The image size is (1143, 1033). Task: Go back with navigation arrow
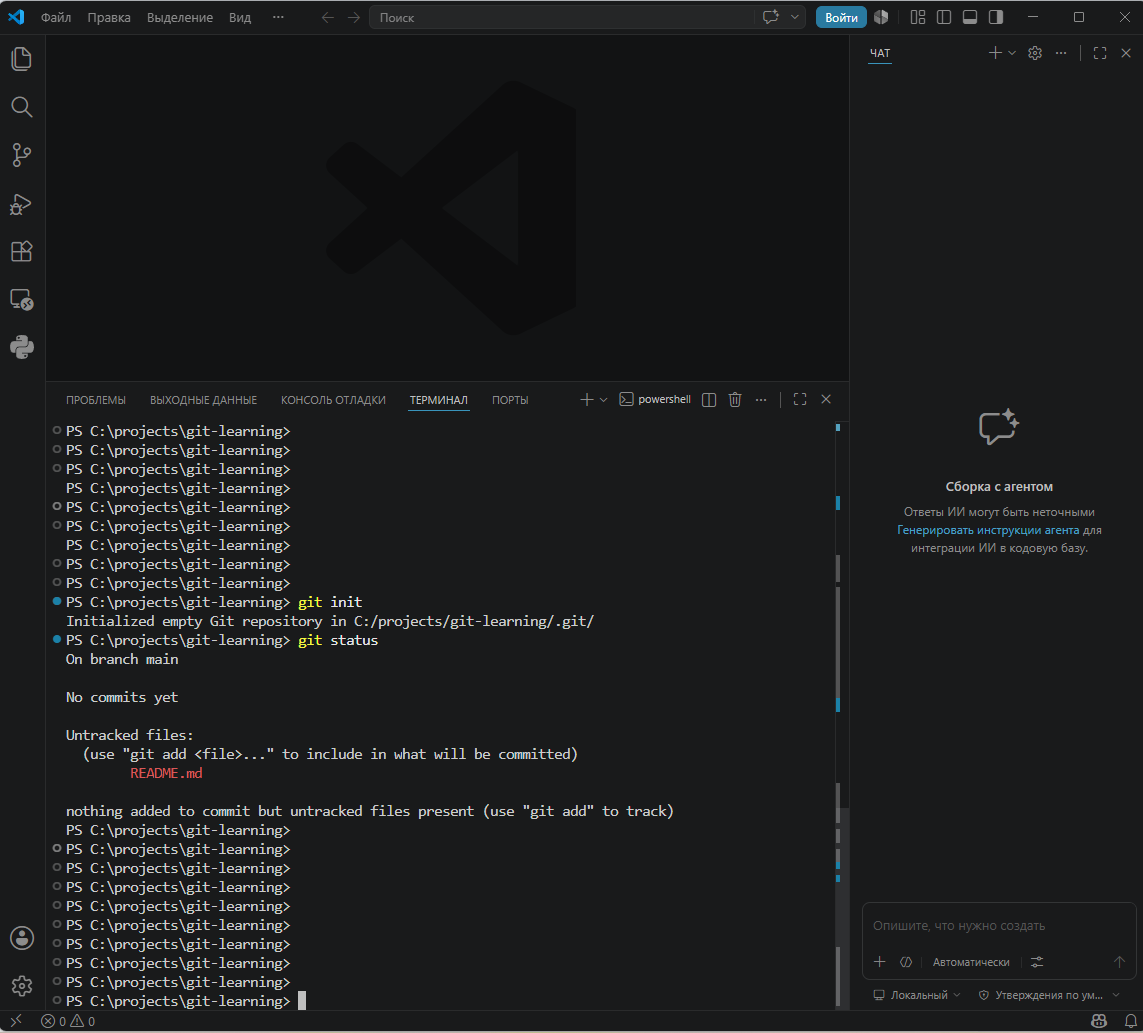(328, 17)
